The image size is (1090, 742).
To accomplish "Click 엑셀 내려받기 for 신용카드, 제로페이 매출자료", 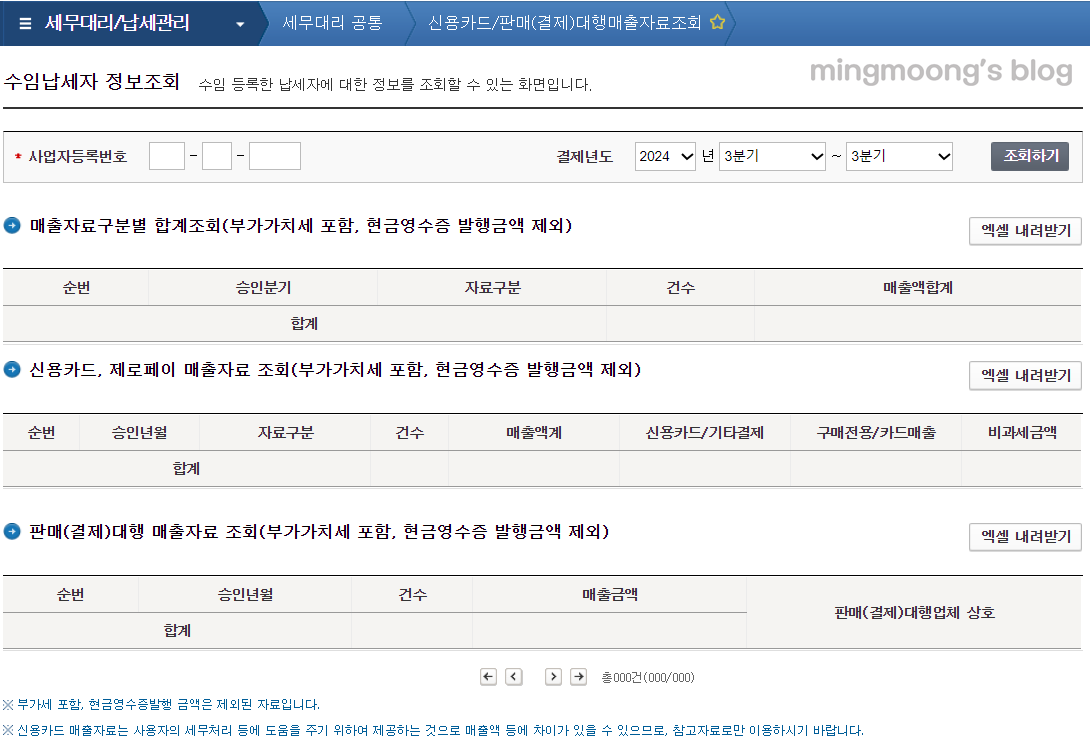I will [x=1025, y=375].
